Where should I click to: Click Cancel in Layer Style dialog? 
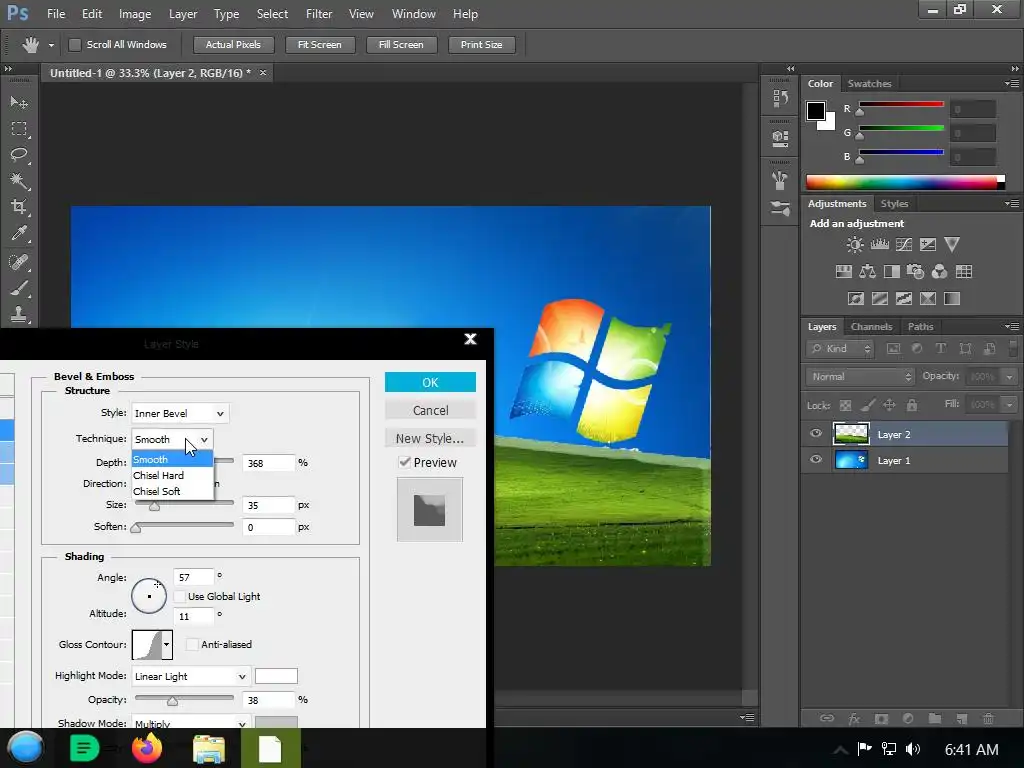coord(430,410)
